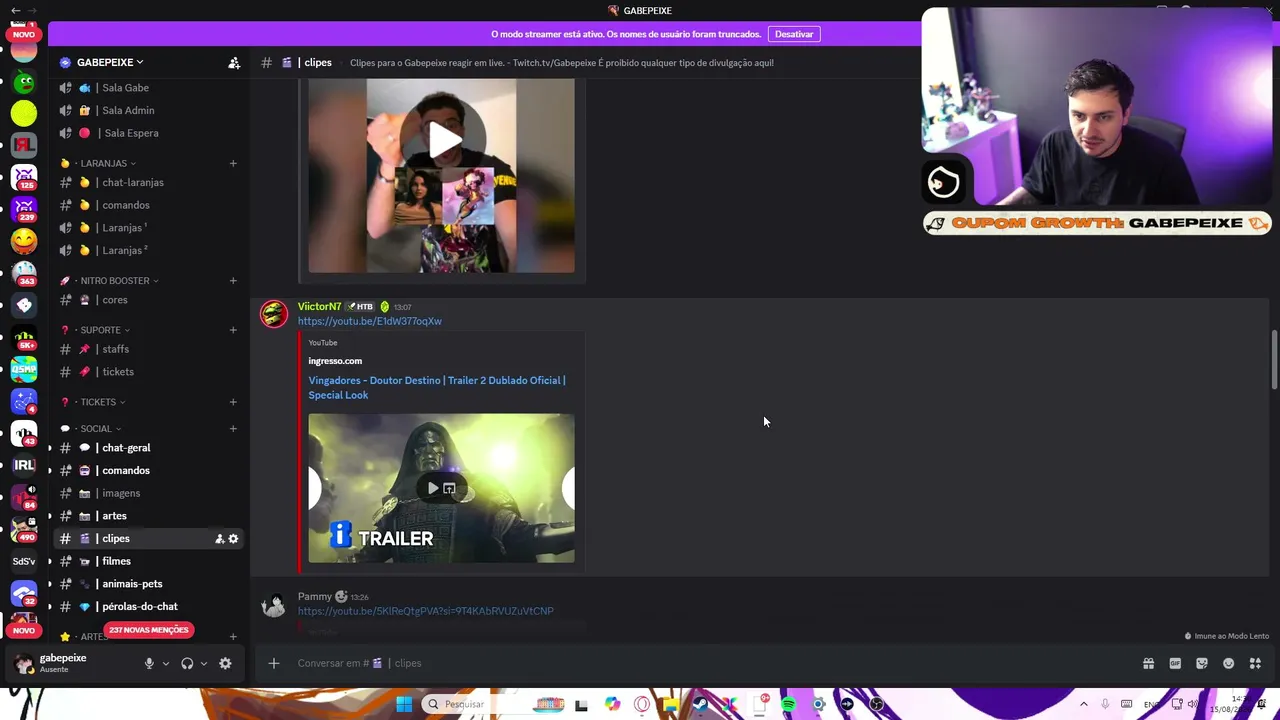Toggle microphone mute in user panel

tap(149, 663)
